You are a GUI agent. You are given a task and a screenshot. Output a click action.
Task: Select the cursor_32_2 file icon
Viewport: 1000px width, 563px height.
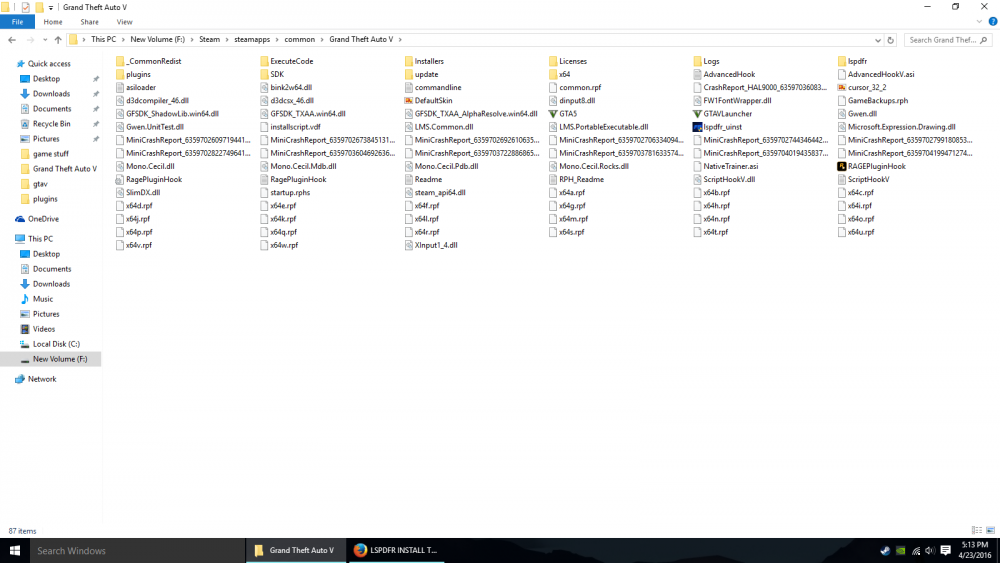[842, 87]
